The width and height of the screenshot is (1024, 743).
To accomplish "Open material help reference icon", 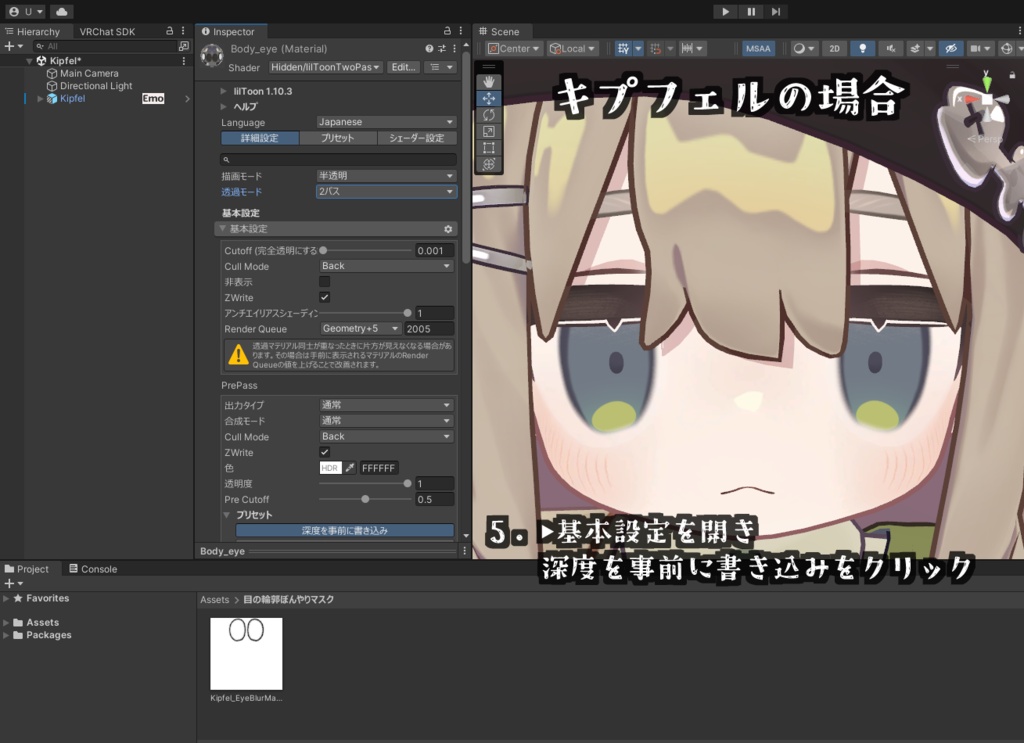I will point(429,48).
